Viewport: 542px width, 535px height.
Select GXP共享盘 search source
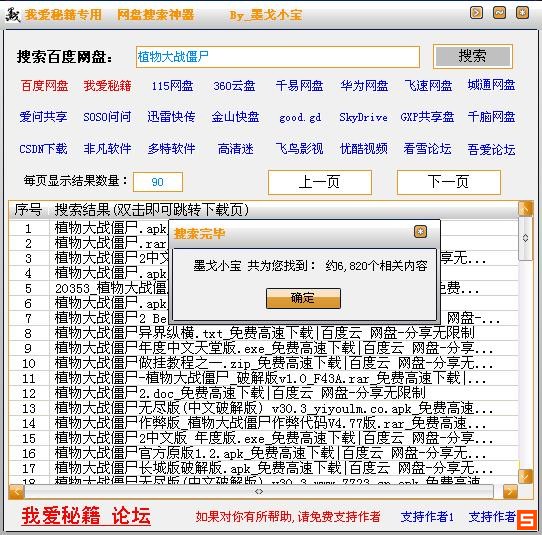[427, 117]
